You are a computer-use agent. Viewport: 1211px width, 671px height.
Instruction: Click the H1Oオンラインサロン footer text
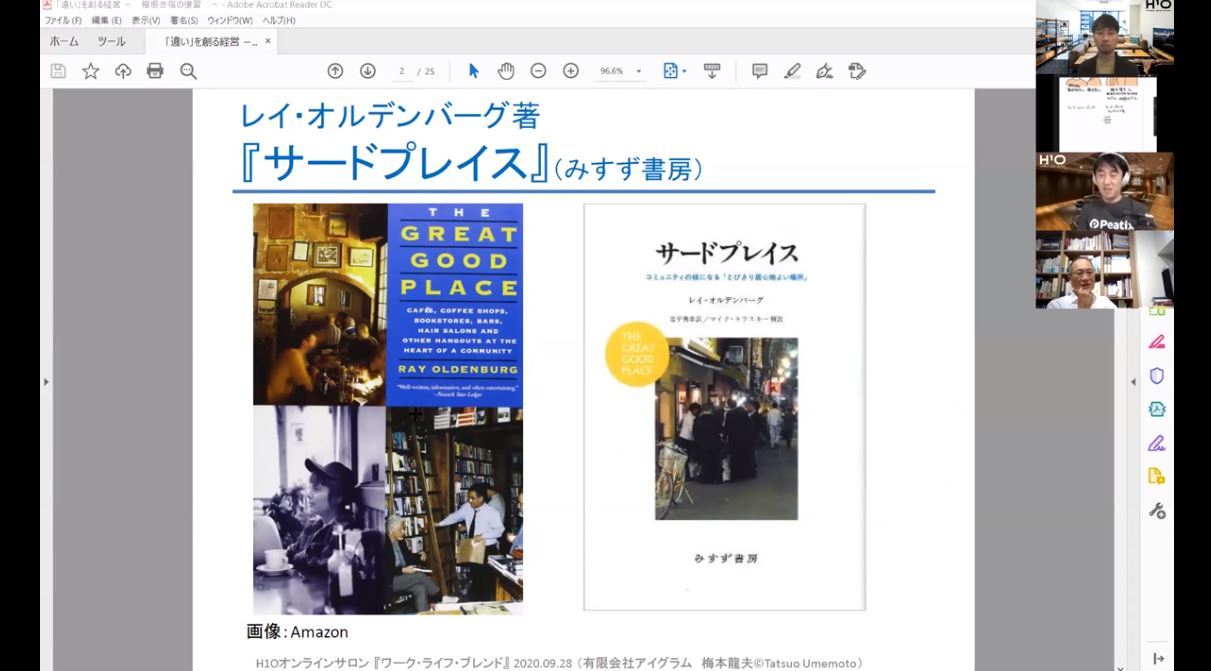coord(558,663)
